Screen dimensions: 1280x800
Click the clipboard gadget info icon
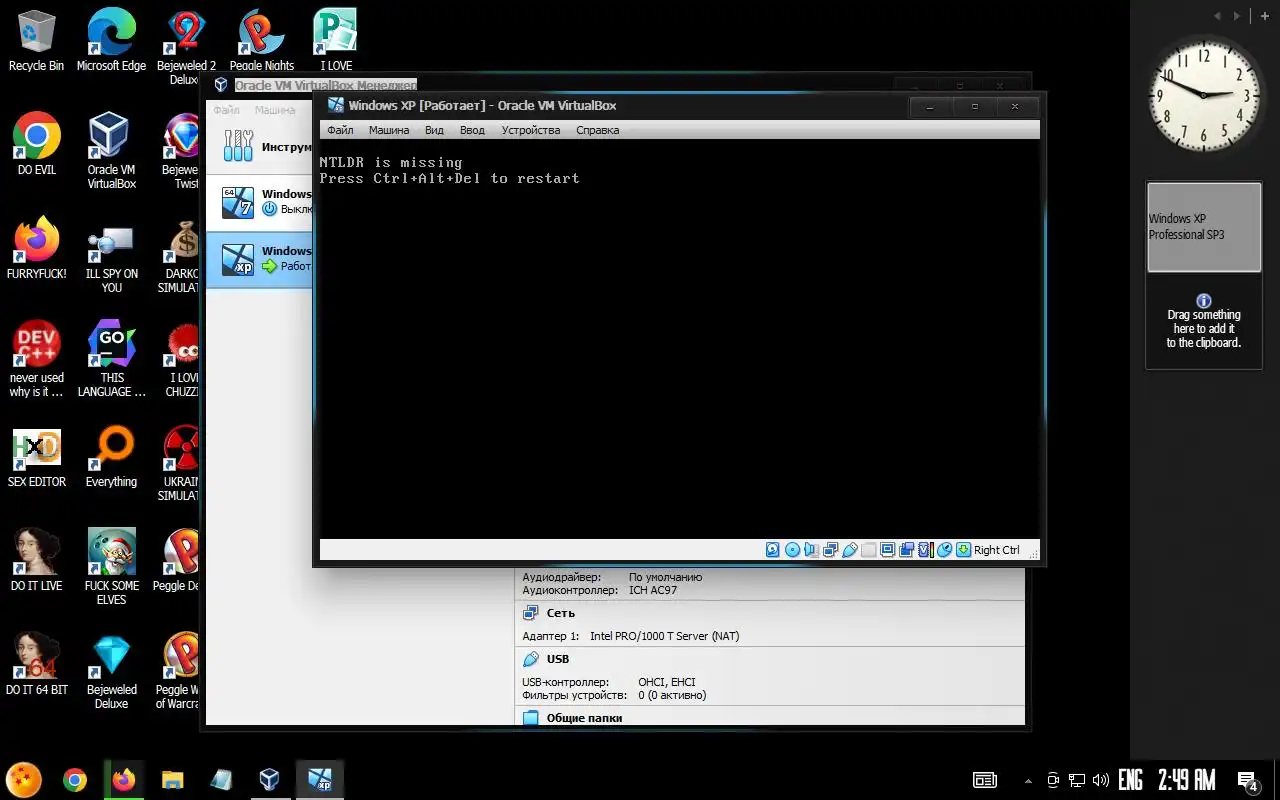1204,301
